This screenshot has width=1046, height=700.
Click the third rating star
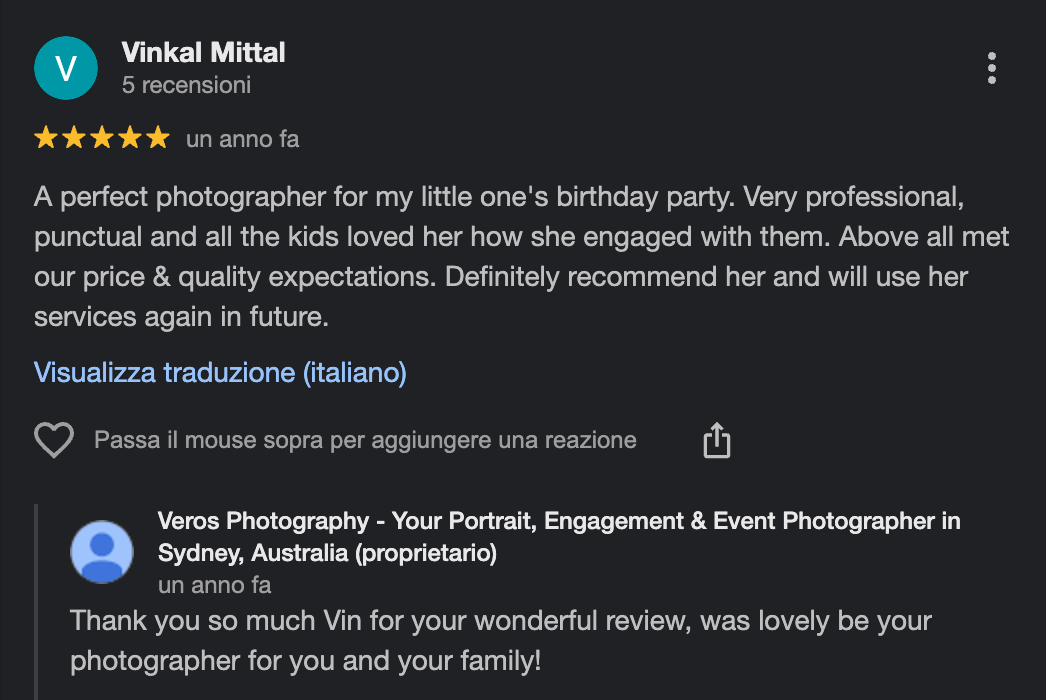(x=102, y=139)
